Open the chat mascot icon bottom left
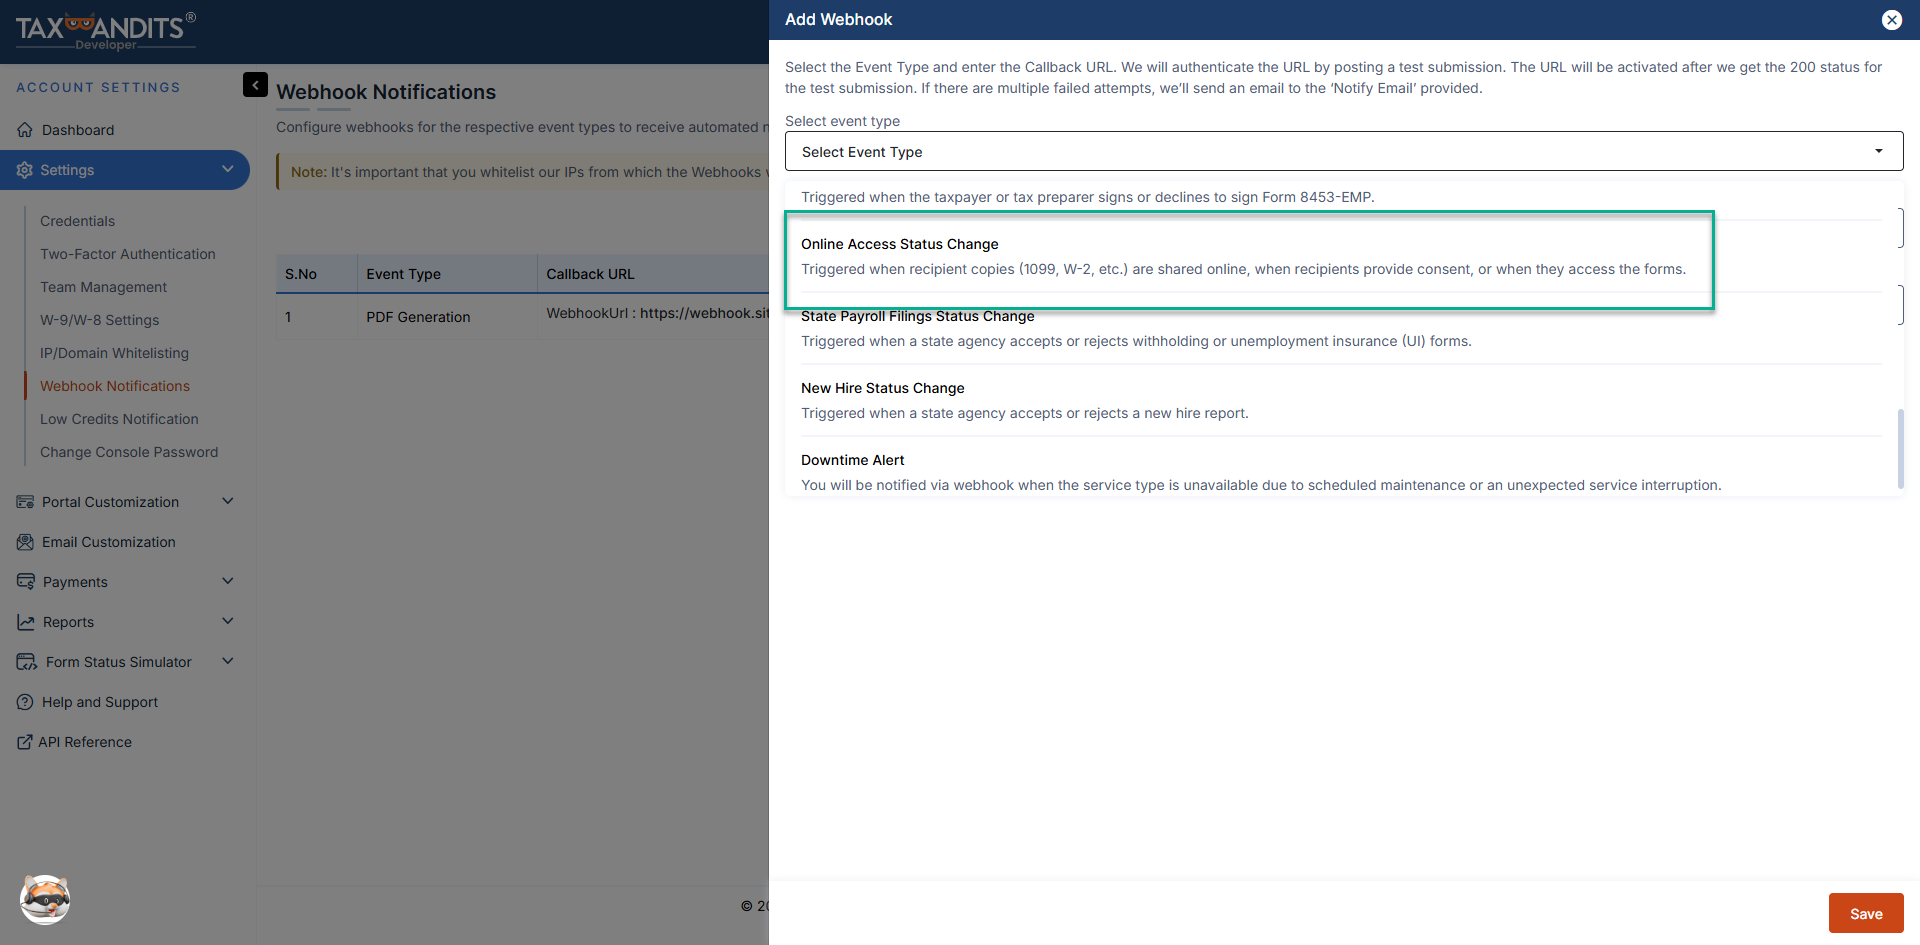This screenshot has width=1920, height=945. click(42, 900)
